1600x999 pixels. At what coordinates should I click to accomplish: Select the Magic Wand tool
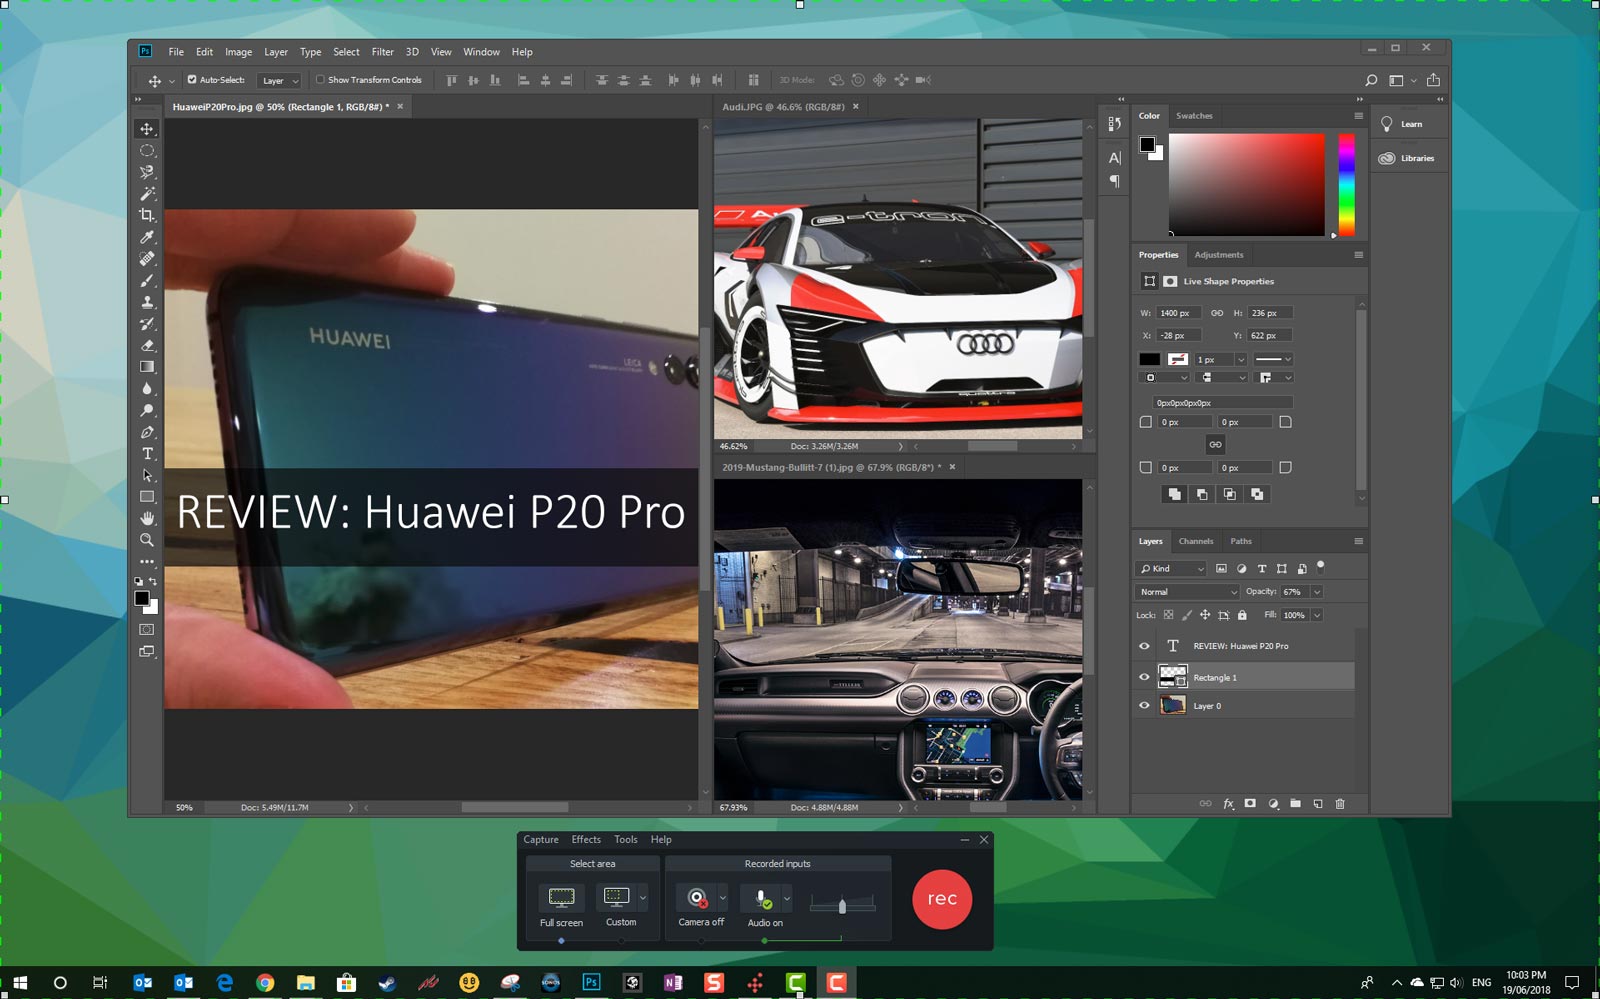pyautogui.click(x=147, y=194)
